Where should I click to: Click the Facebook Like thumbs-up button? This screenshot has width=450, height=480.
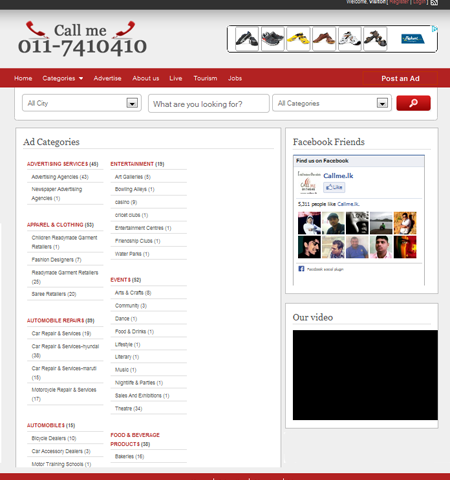(334, 187)
